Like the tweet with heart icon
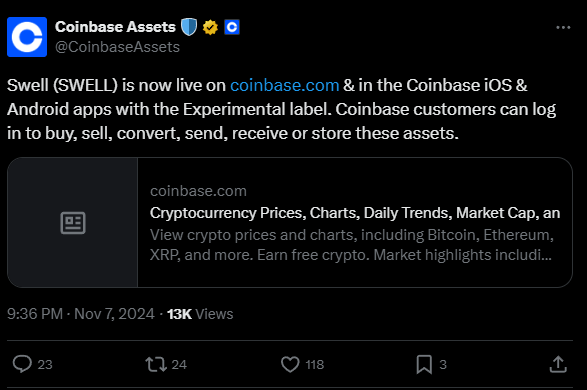 [x=290, y=364]
